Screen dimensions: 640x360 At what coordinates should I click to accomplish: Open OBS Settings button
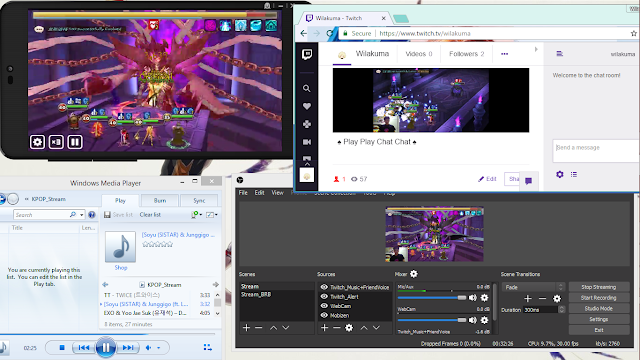click(599, 319)
